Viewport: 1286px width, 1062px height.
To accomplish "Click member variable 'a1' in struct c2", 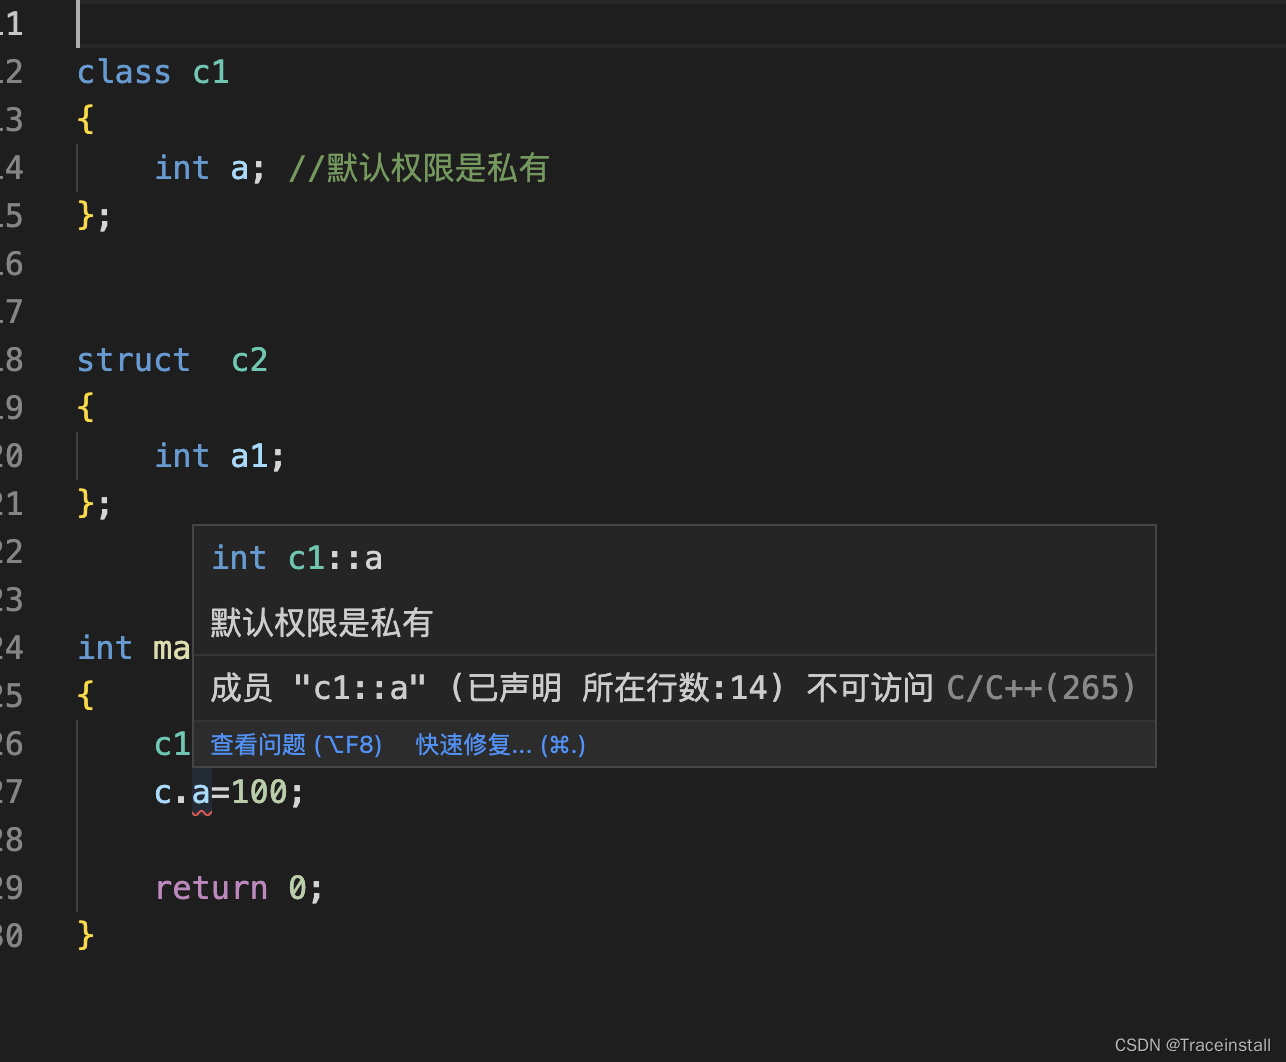I will click(x=249, y=457).
